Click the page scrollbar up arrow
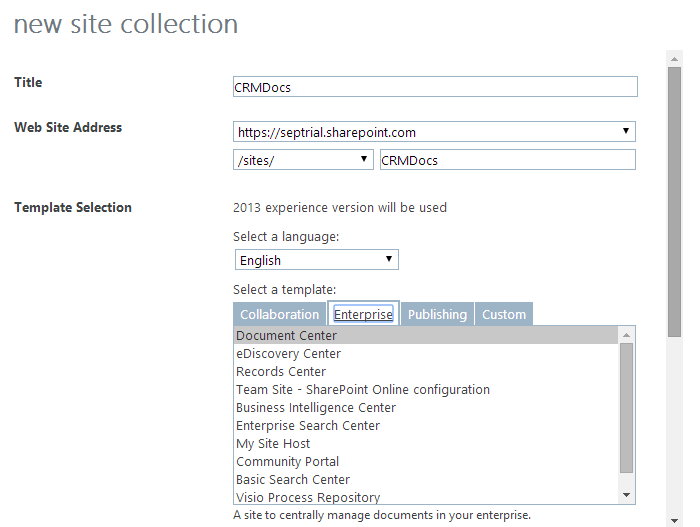700x527 pixels. (x=675, y=59)
